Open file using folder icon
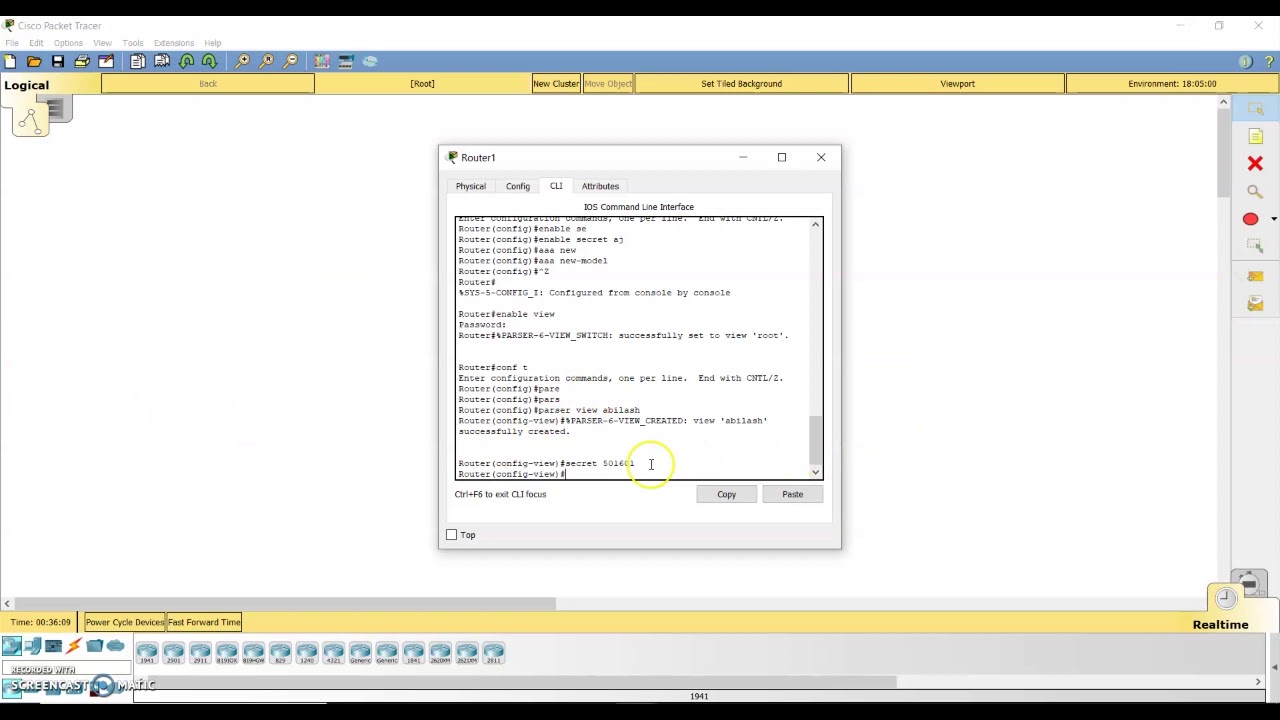1280x720 pixels. (34, 62)
